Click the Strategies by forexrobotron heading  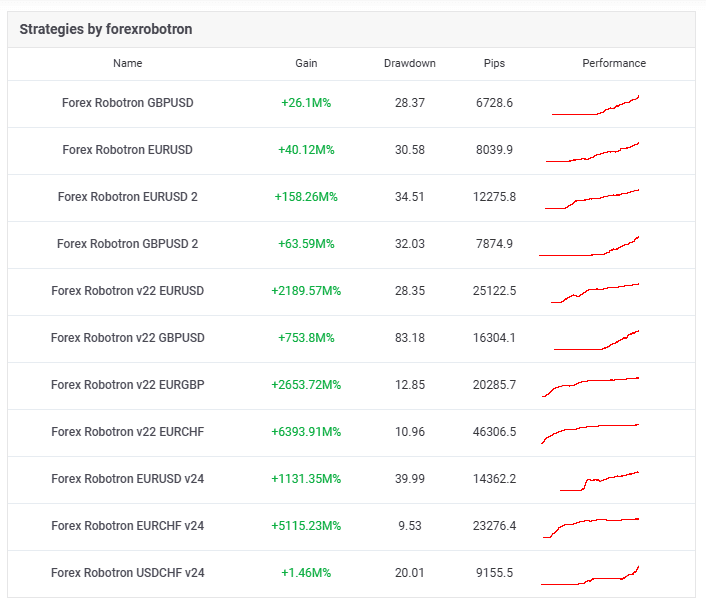coord(106,29)
